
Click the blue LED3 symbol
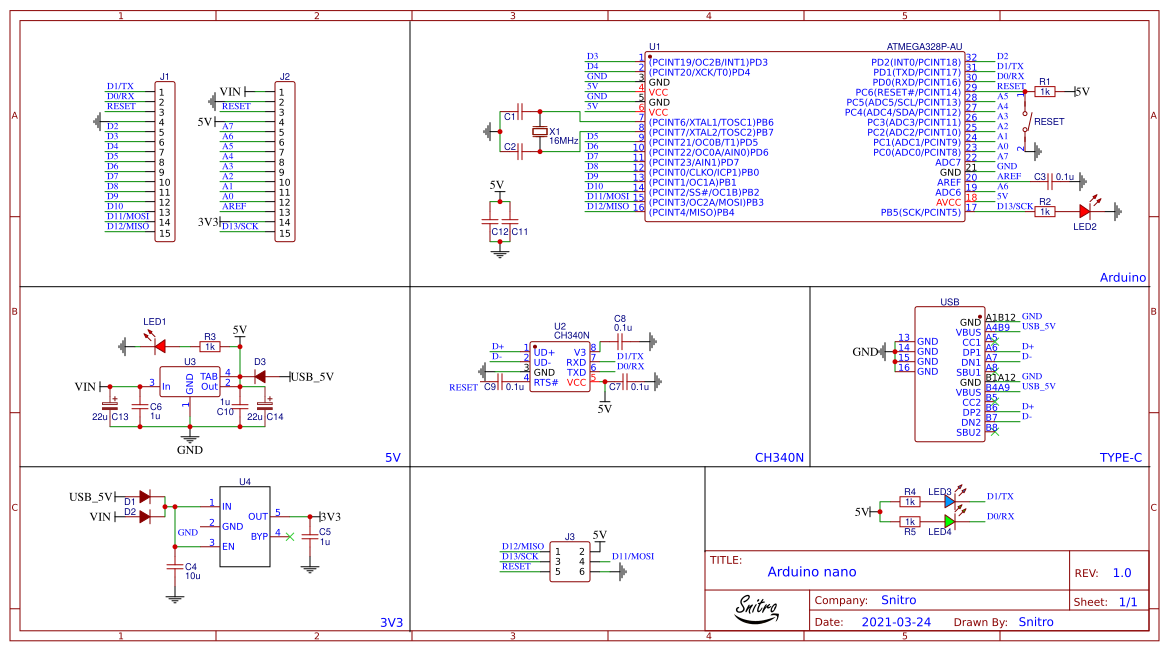949,502
